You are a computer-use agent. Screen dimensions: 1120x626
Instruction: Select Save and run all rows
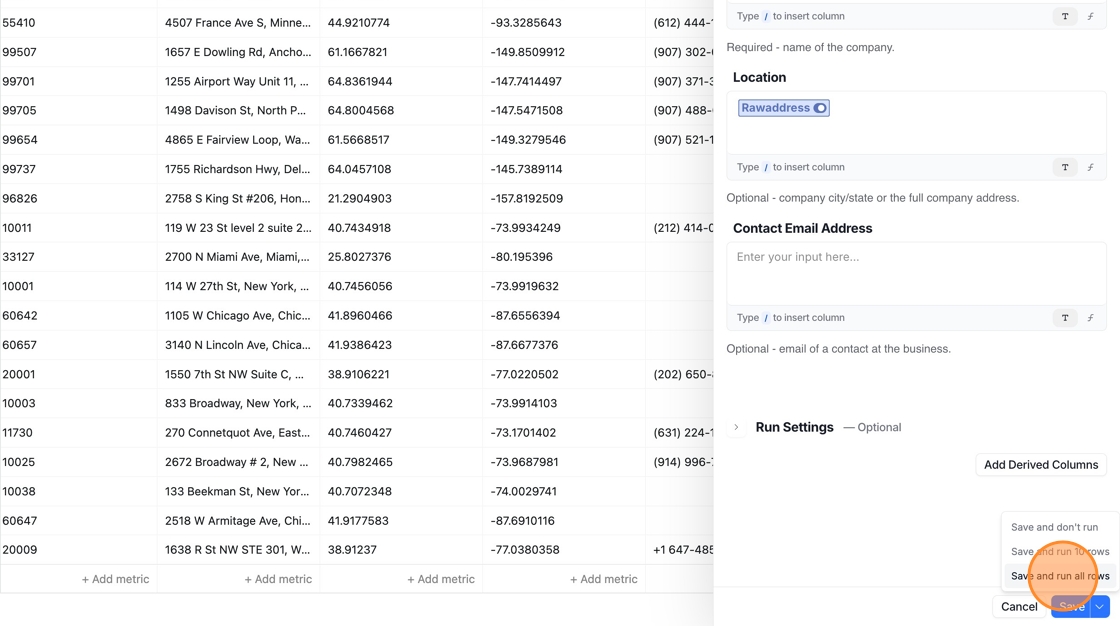click(x=1060, y=576)
